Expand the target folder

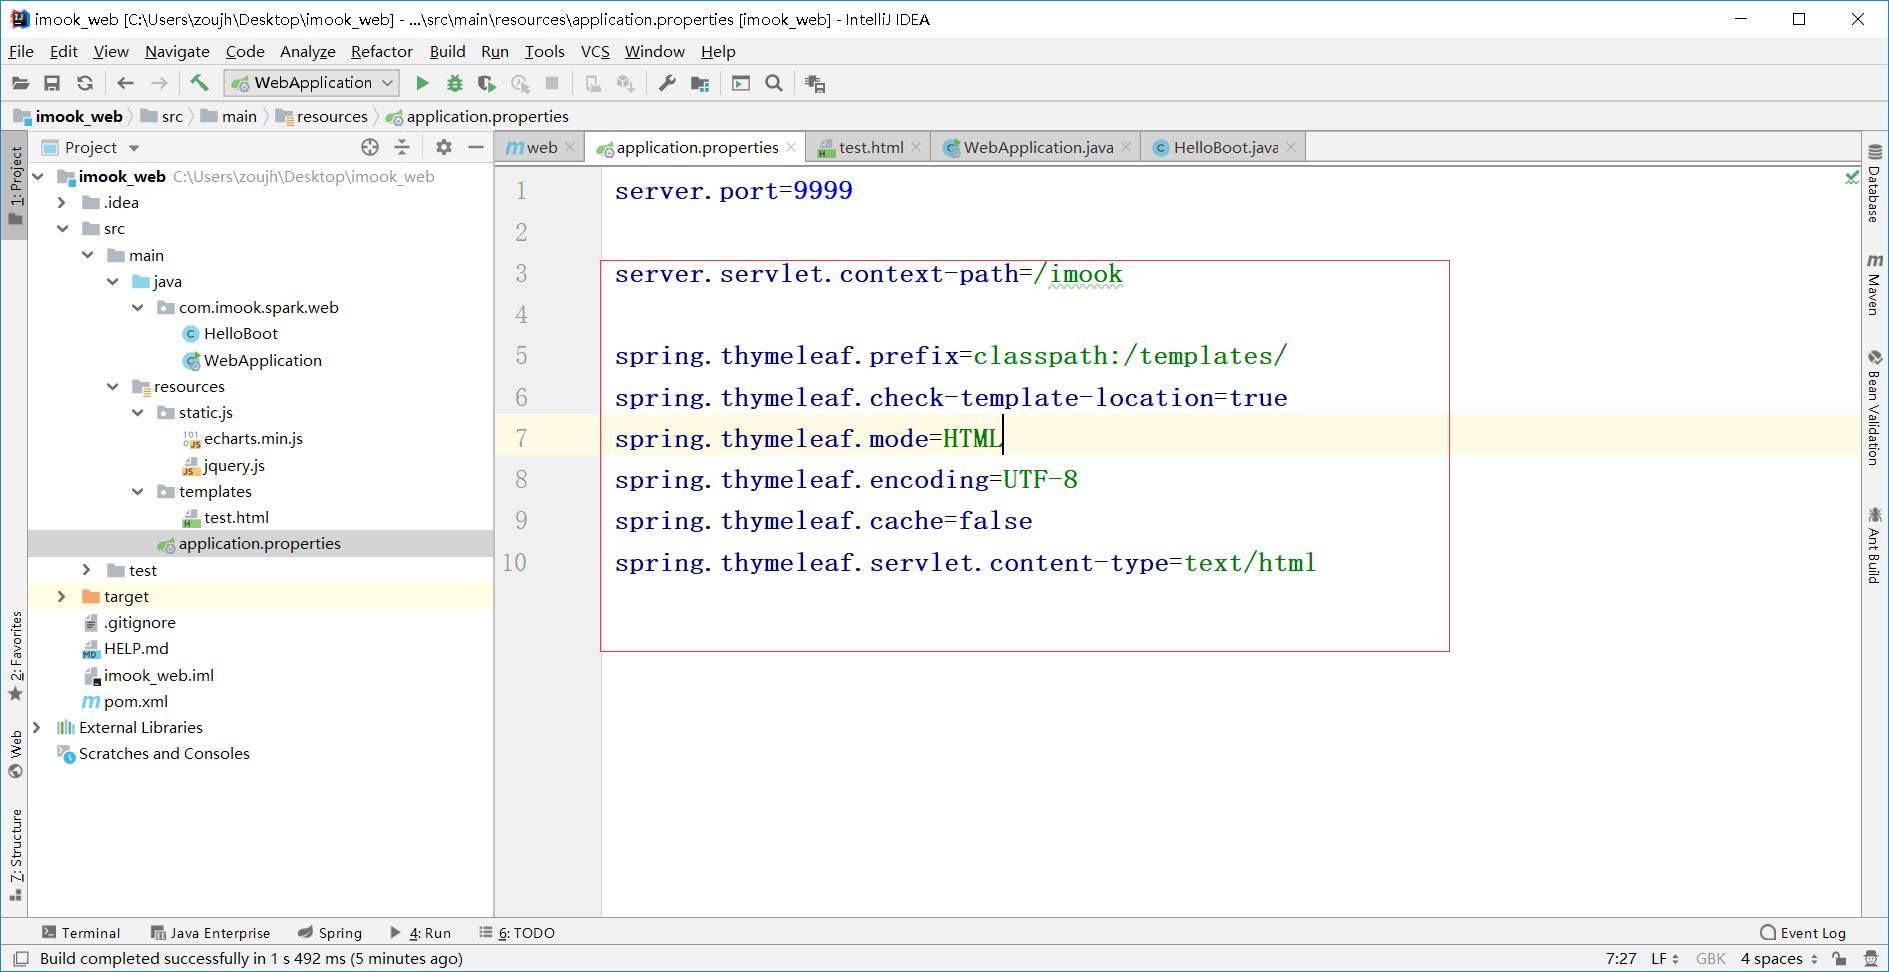pyautogui.click(x=63, y=596)
